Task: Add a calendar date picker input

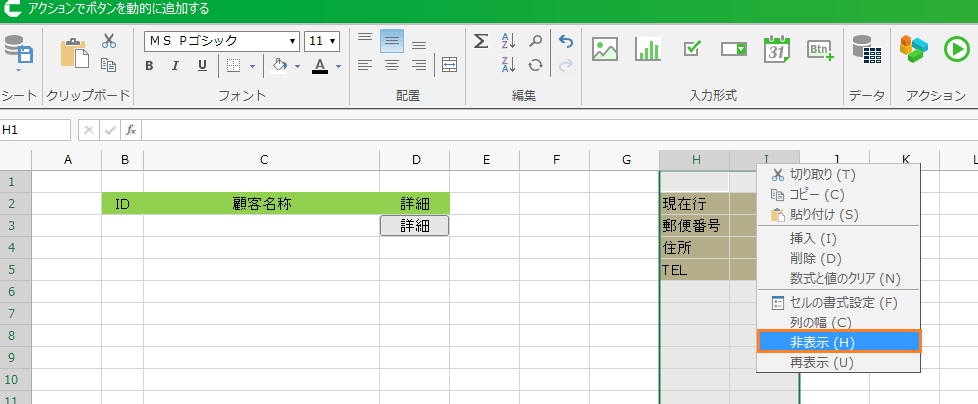Action: pos(777,49)
